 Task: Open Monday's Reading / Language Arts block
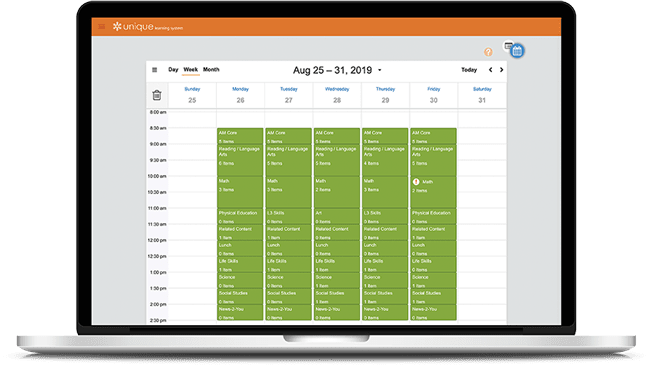pos(240,160)
